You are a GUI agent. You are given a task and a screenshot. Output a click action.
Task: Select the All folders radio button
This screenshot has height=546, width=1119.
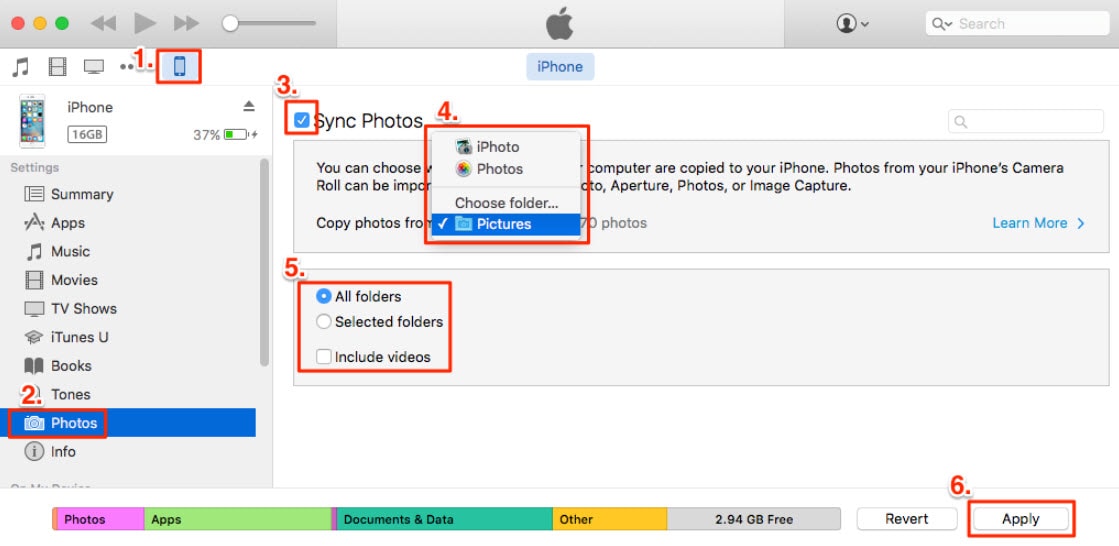[x=324, y=297]
